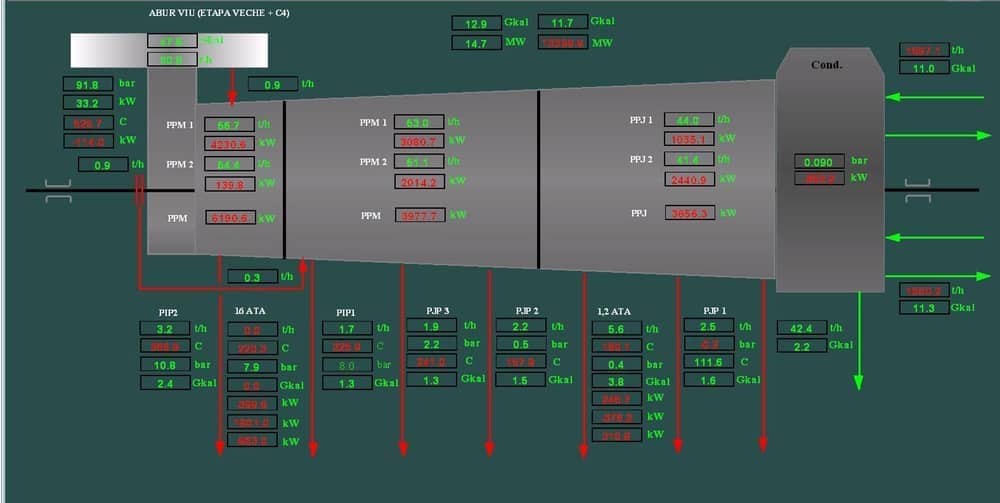Click the 3080.7 kW value box
Image resolution: width=1000 pixels, height=503 pixels.
419,141
